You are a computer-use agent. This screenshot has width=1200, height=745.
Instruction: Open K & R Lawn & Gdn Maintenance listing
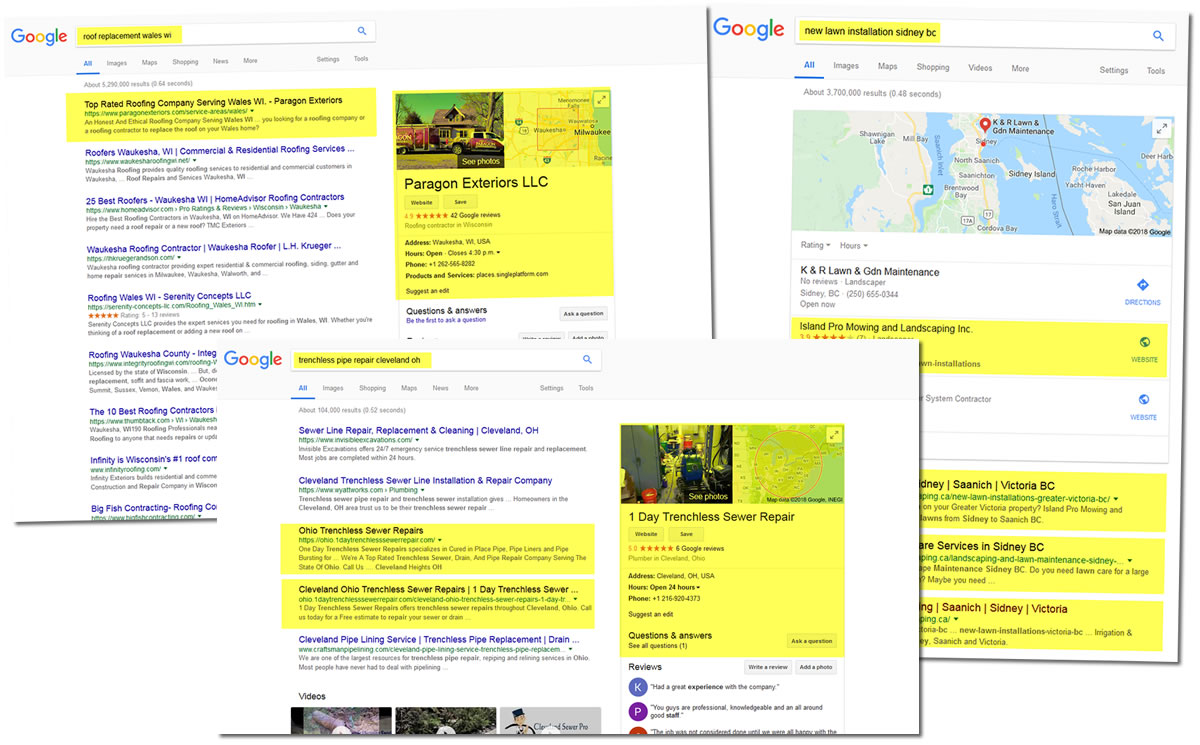click(x=870, y=271)
